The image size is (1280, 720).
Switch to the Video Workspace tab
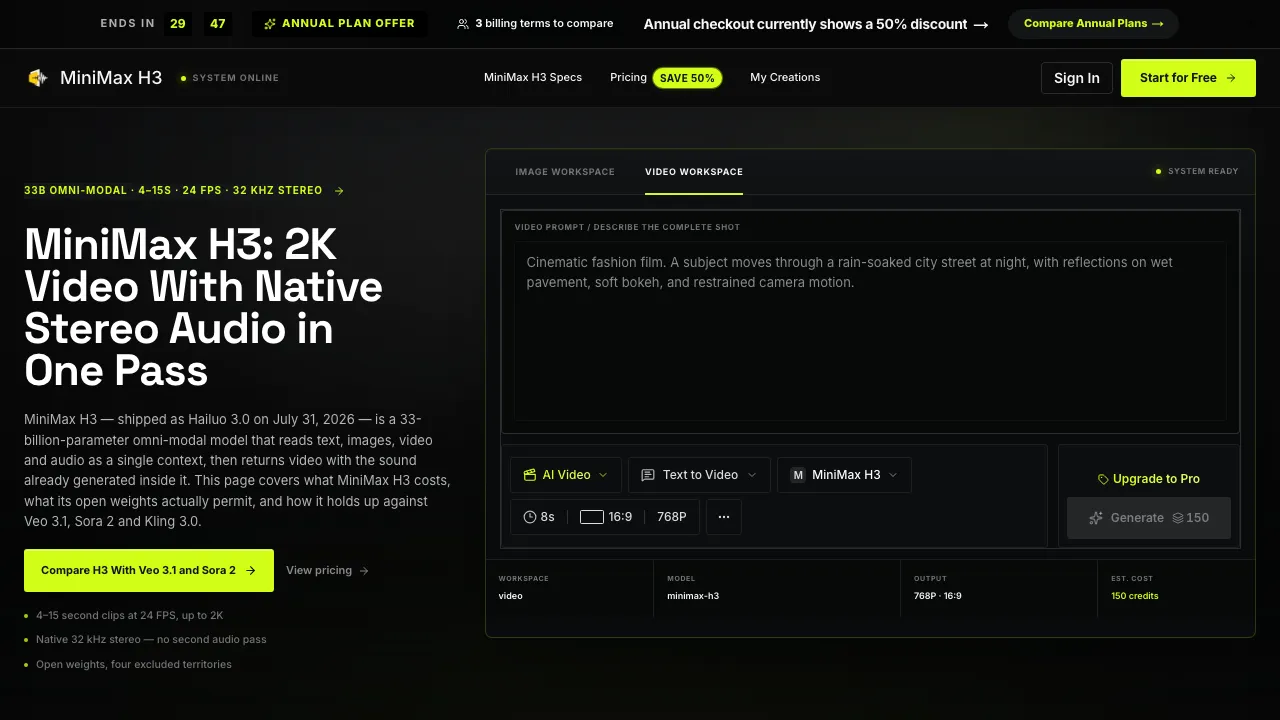[x=694, y=172]
